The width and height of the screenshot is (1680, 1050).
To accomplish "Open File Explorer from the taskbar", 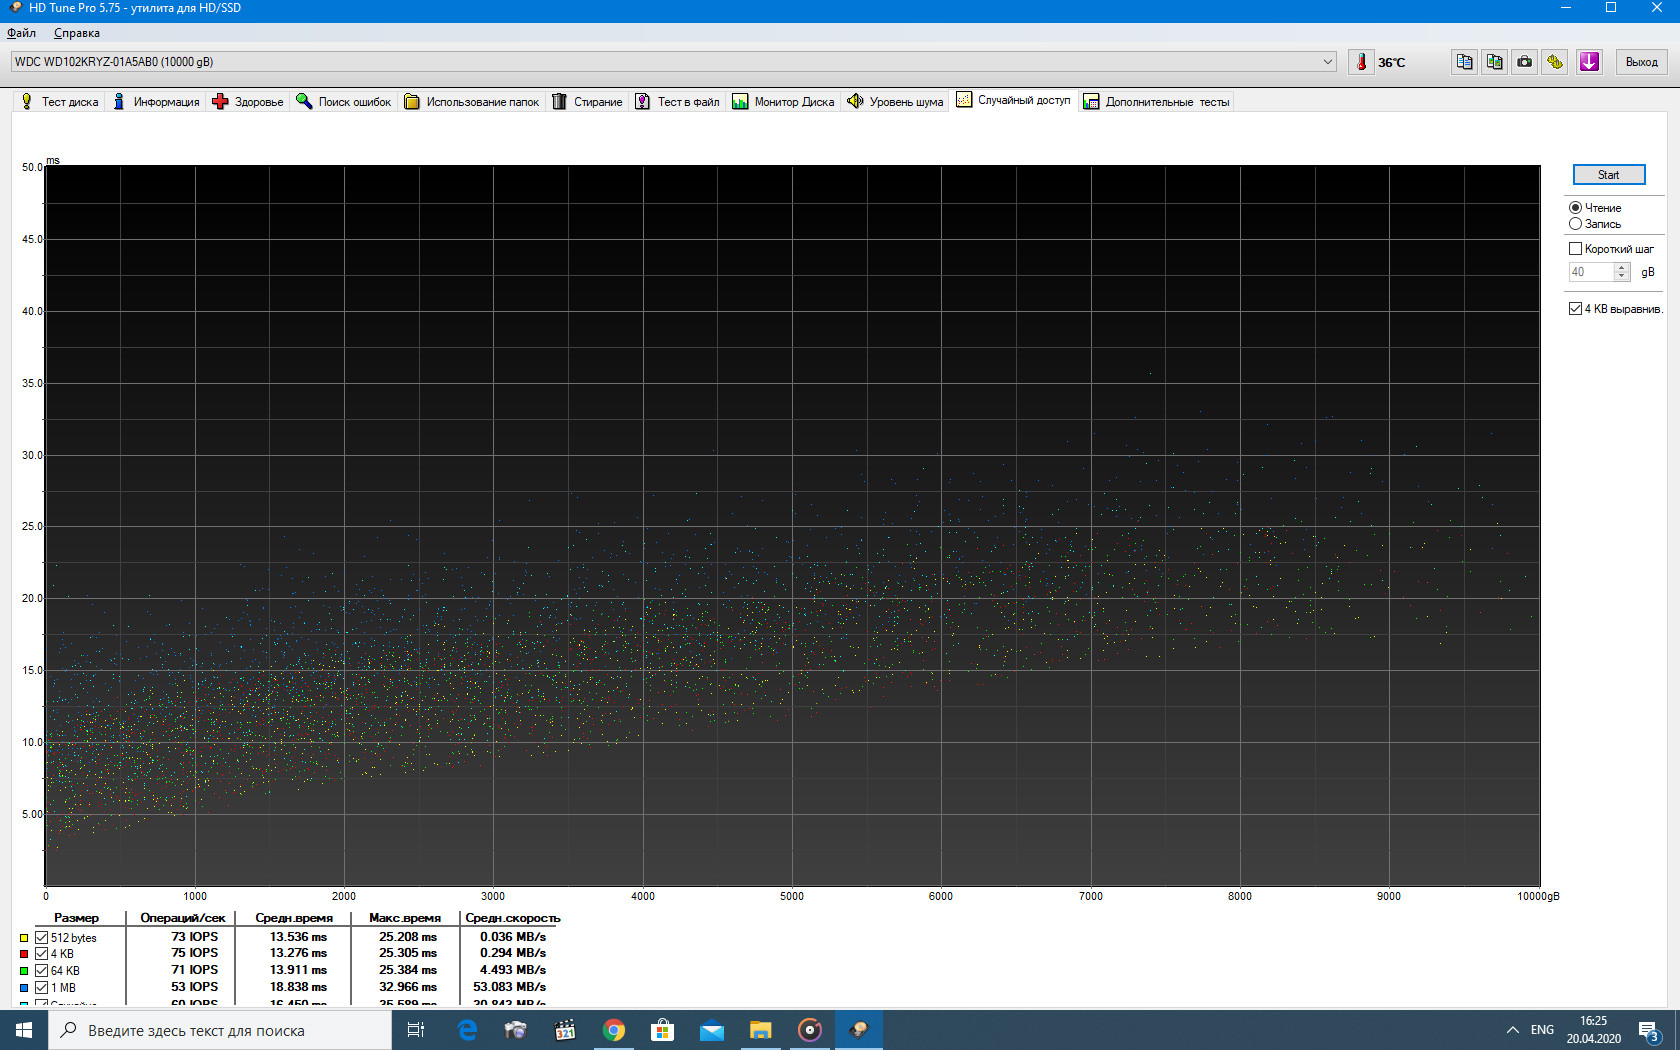I will pos(761,1030).
